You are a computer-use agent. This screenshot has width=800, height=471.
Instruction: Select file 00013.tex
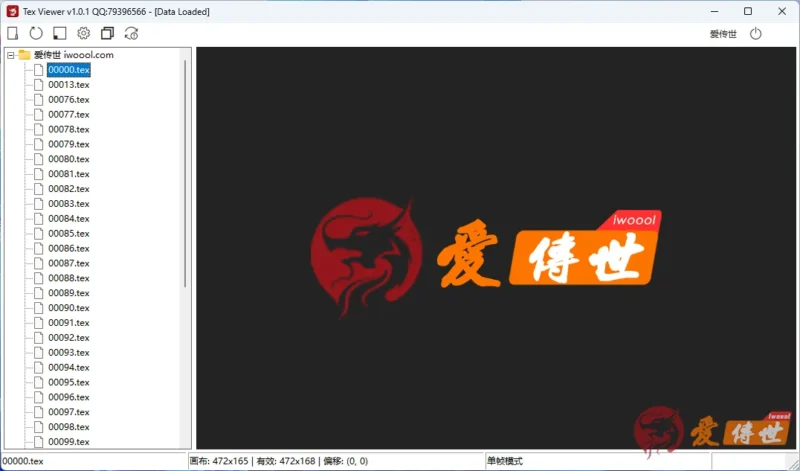(x=69, y=85)
